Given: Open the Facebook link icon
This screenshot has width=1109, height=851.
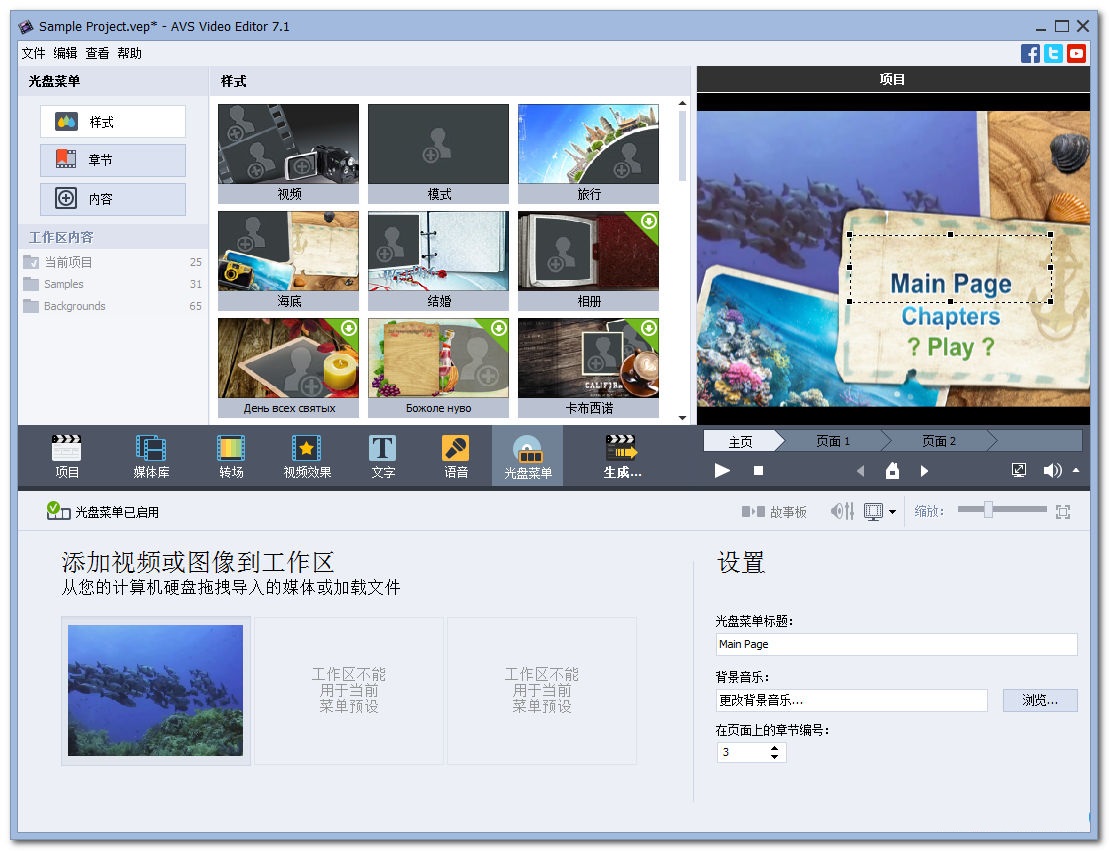Looking at the screenshot, I should tap(1029, 54).
